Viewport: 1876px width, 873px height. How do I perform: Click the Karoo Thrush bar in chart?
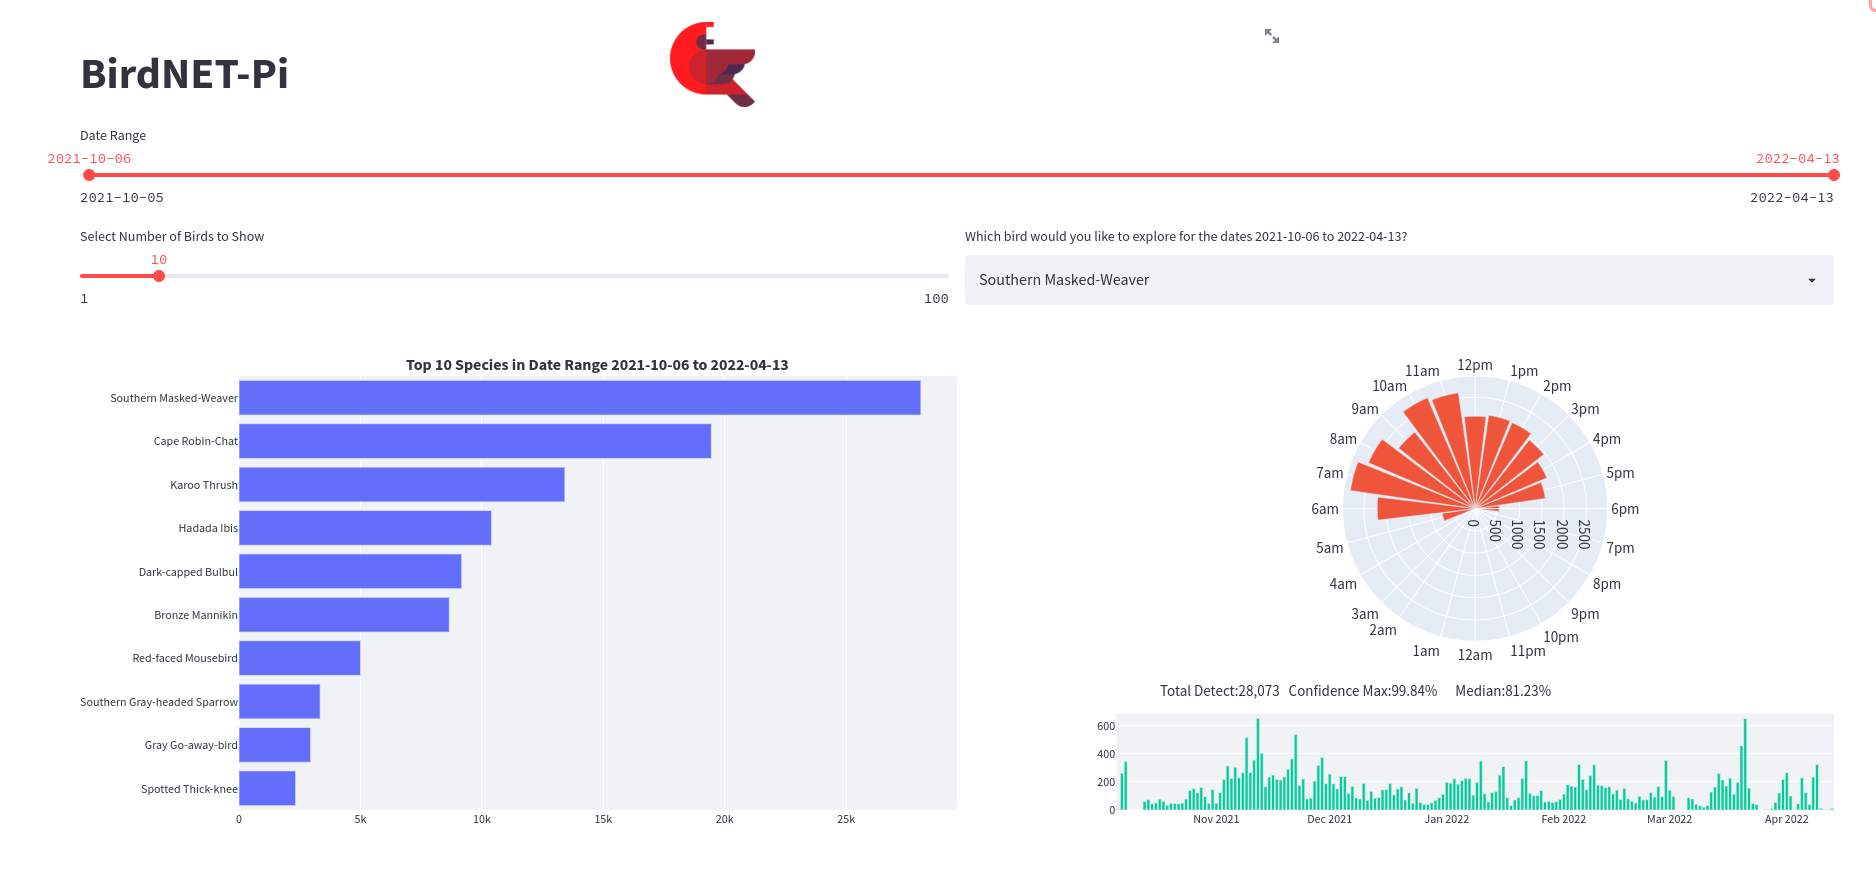click(x=402, y=485)
